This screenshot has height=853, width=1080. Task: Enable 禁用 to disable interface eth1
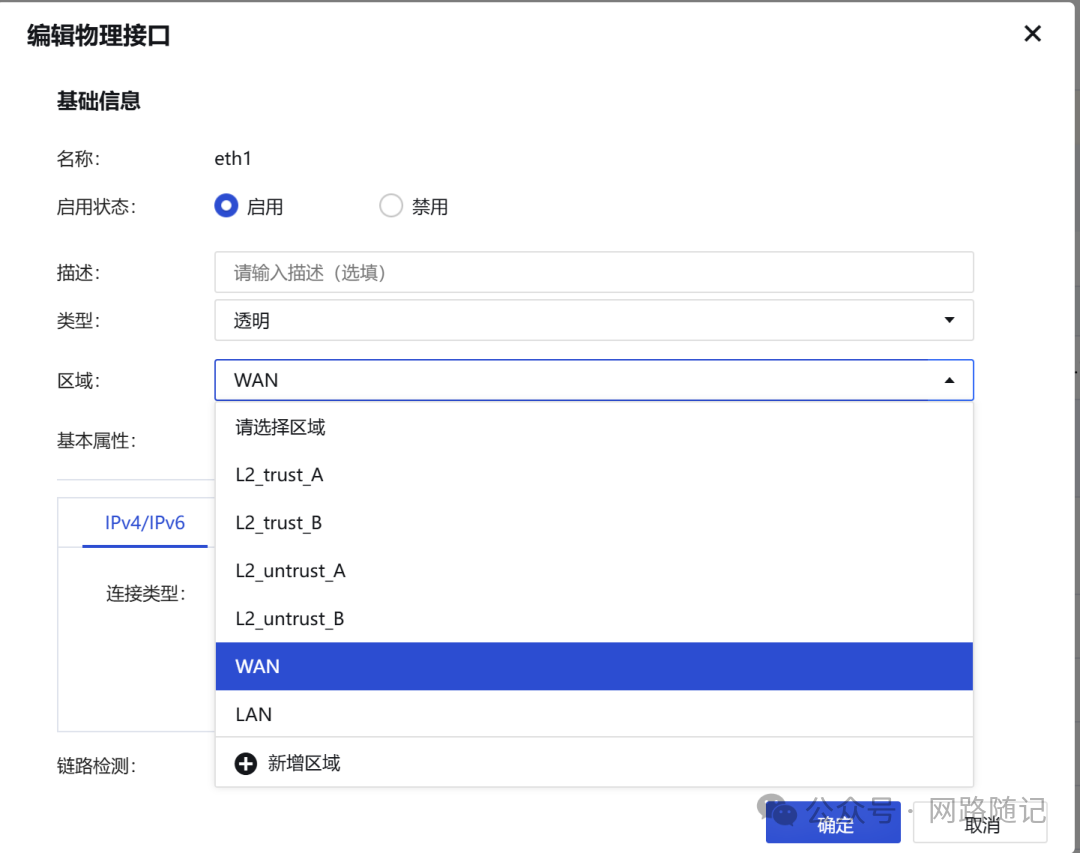391,205
